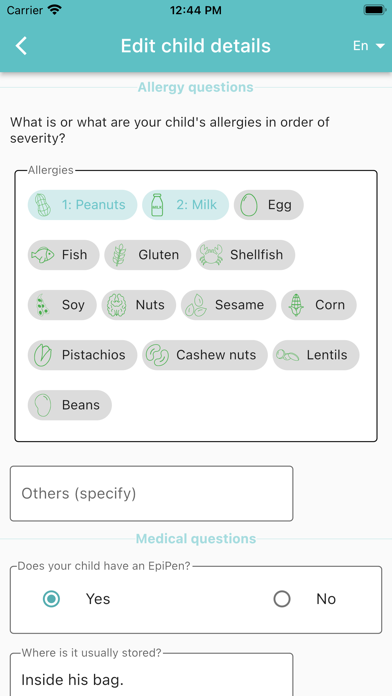Select Yes radio button for EpiPen
Viewport: 392px width, 696px height.
[51, 599]
